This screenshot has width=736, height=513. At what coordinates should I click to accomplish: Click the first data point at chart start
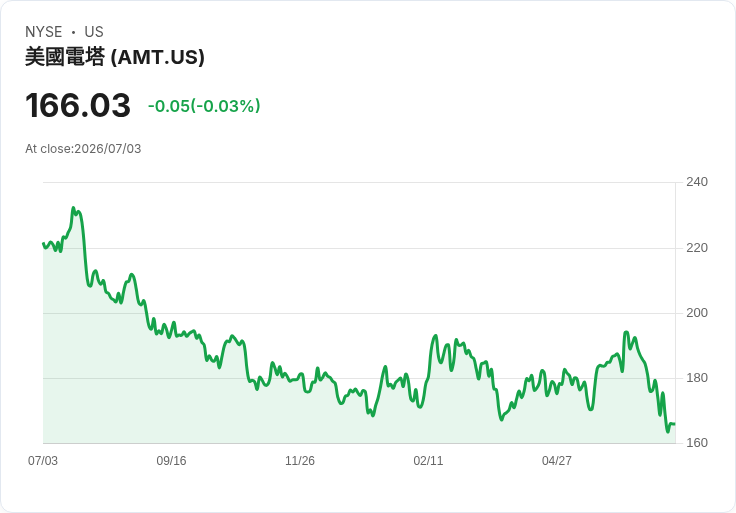[43, 244]
